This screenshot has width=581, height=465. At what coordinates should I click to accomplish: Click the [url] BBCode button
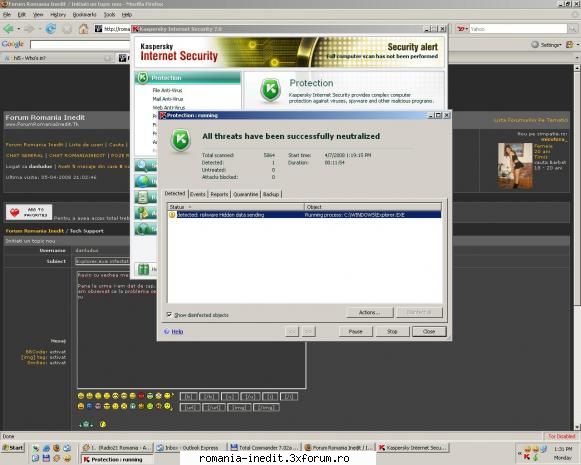190,408
